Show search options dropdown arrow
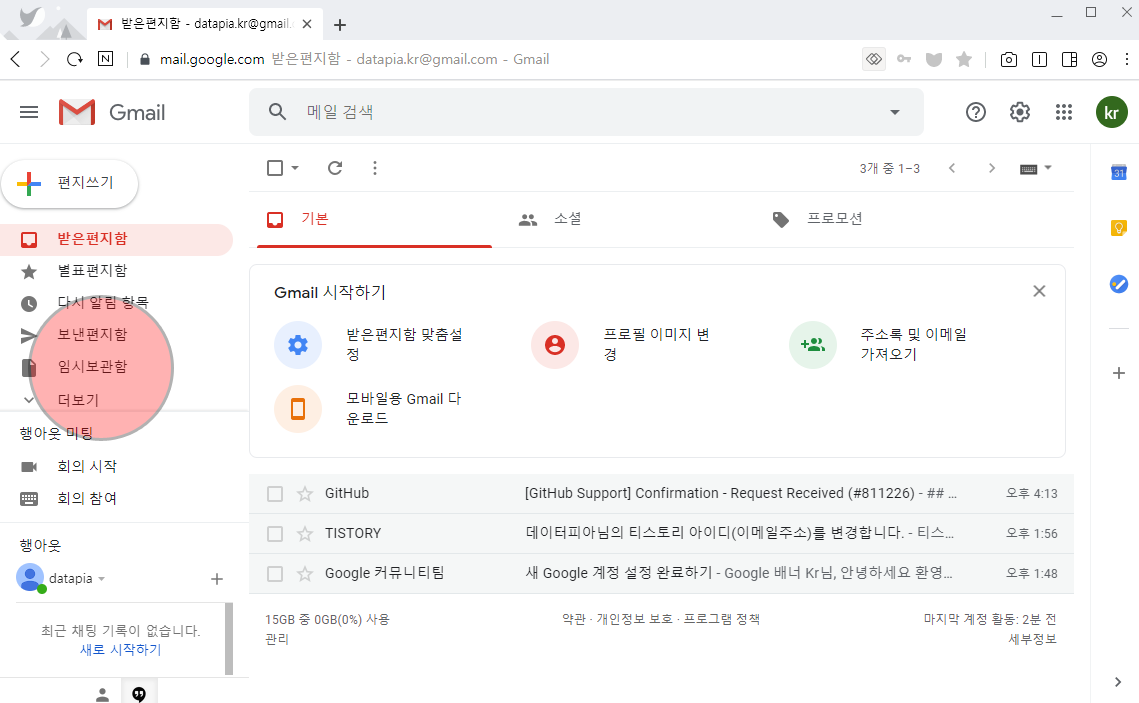Viewport: 1139px width, 703px height. click(x=895, y=112)
